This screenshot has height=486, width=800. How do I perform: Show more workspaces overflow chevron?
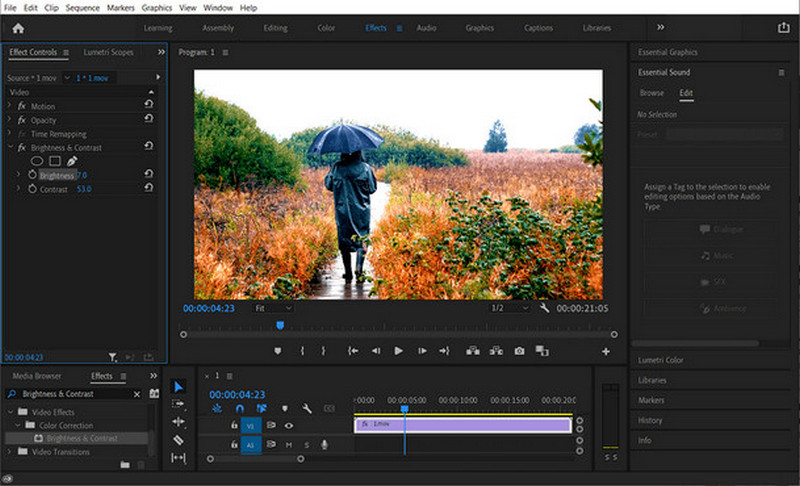pyautogui.click(x=661, y=27)
